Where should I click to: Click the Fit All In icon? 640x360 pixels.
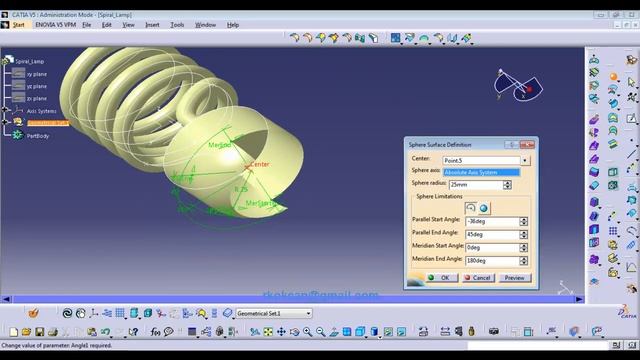pos(268,332)
